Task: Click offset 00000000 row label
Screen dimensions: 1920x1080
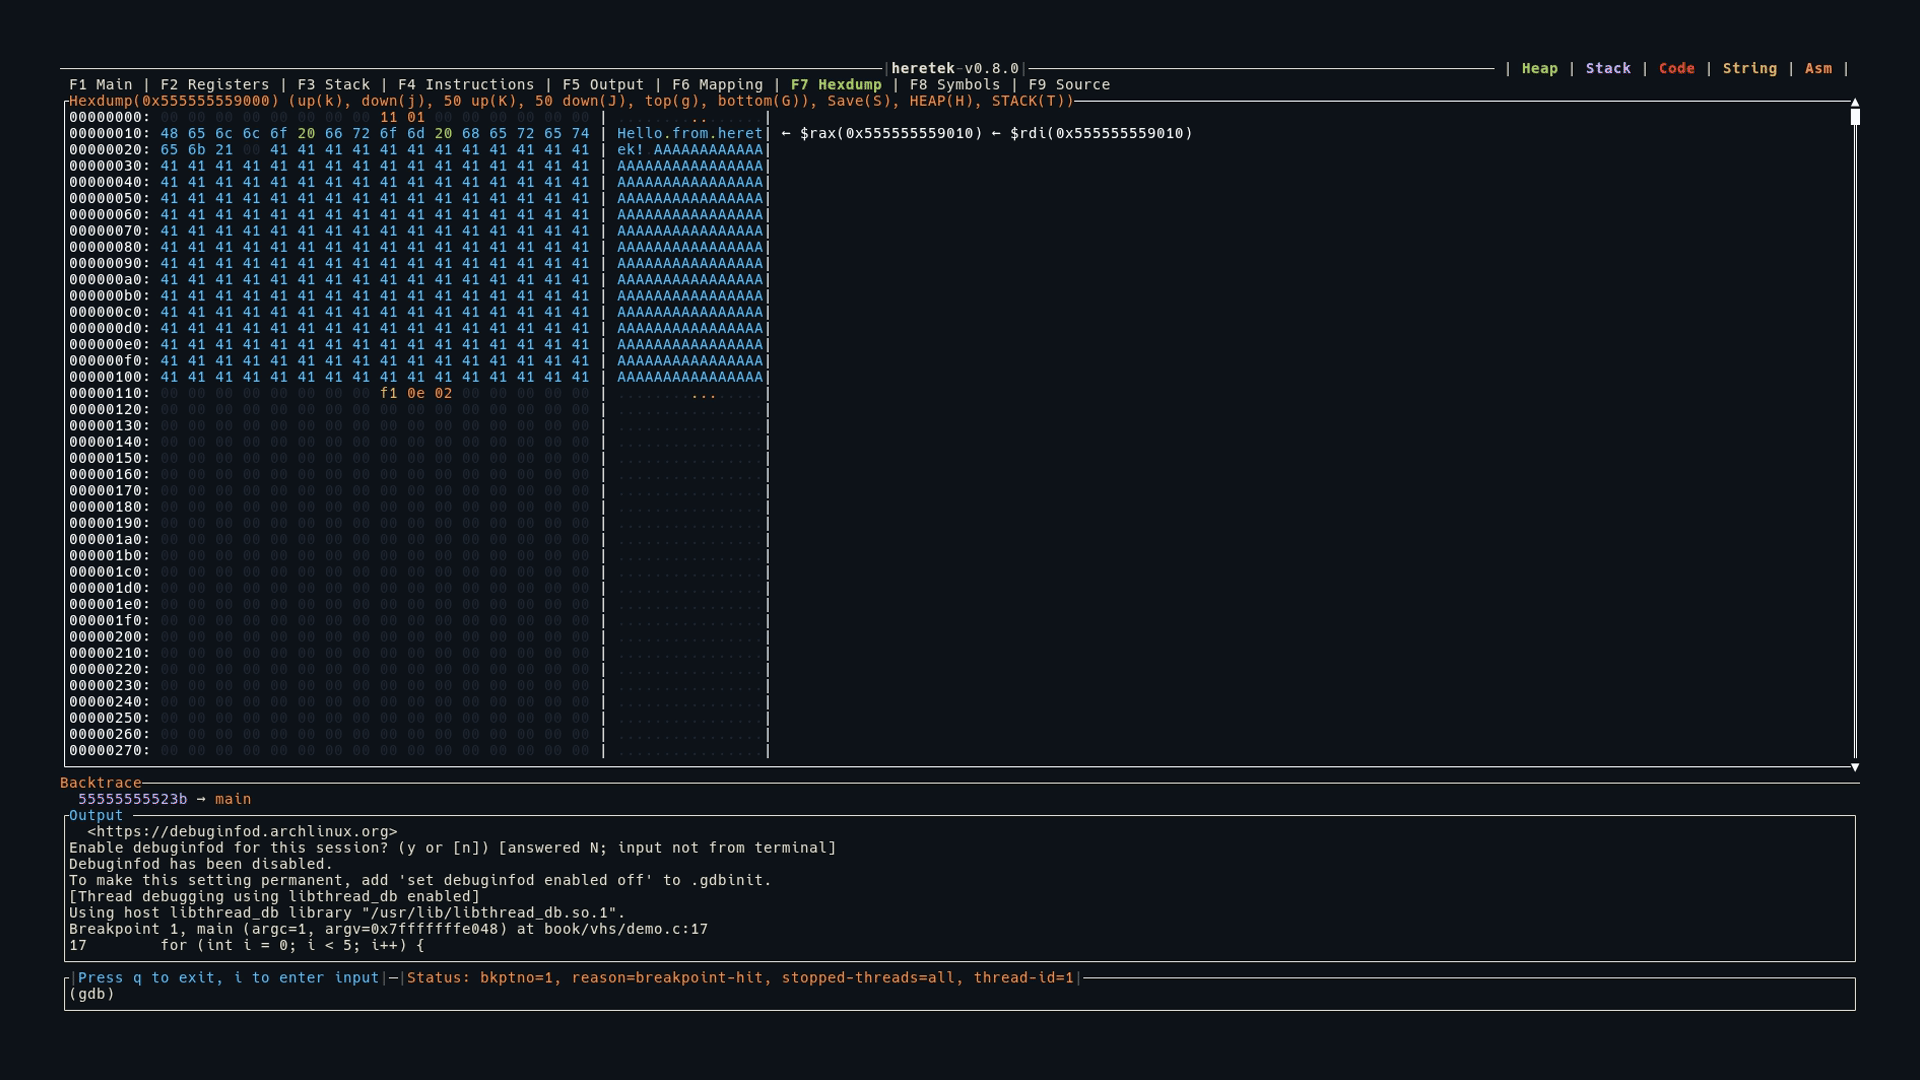Action: click(109, 117)
